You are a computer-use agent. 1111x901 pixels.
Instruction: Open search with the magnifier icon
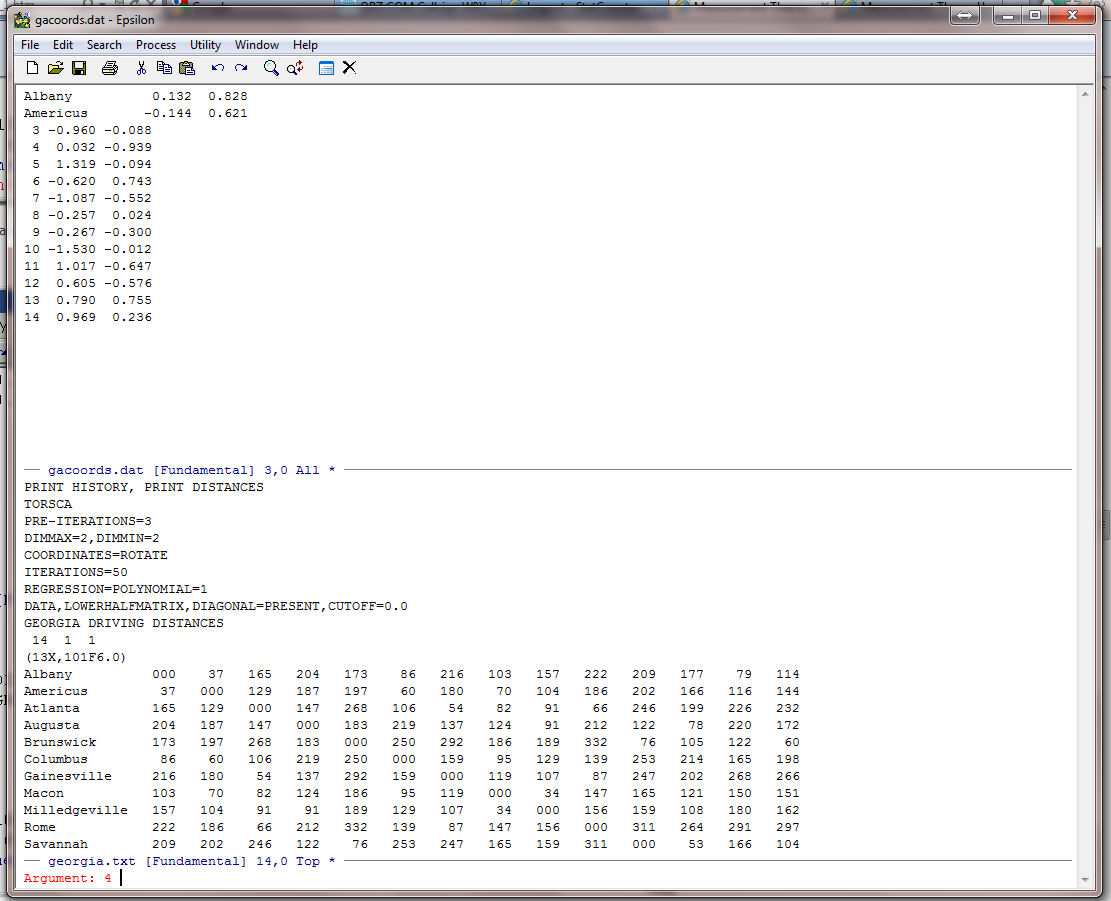pos(271,68)
